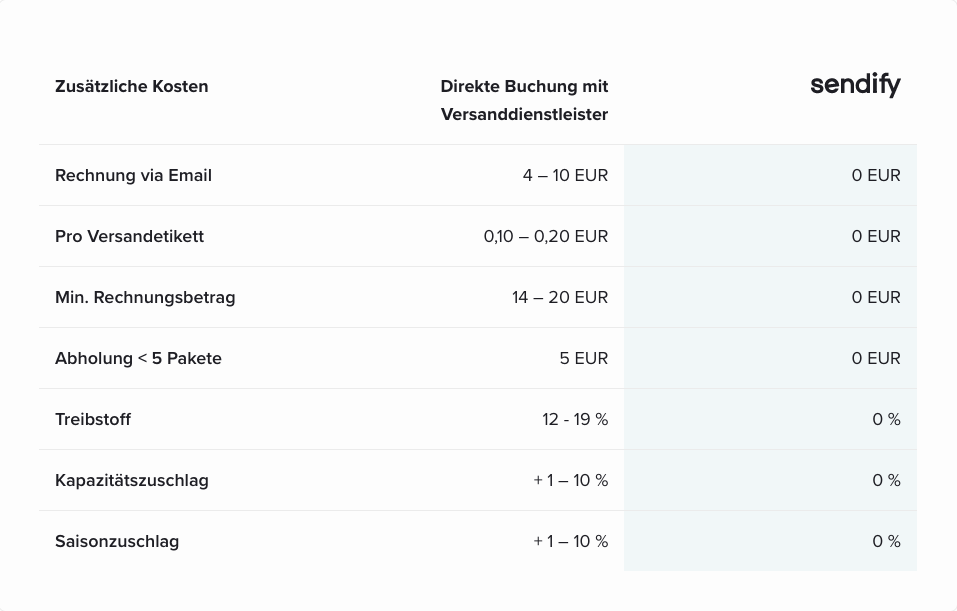Click sendify 0 % for Kapazitätszuschlag

[886, 480]
